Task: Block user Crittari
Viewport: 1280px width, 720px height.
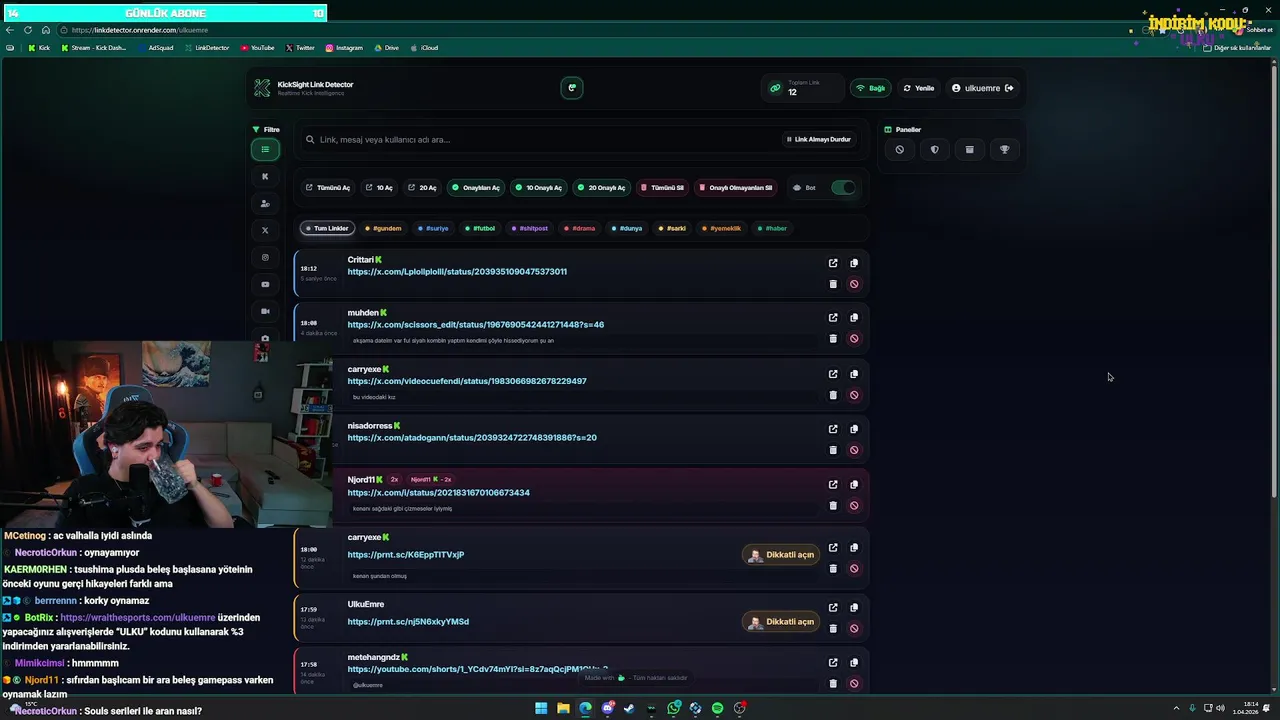Action: pyautogui.click(x=854, y=284)
